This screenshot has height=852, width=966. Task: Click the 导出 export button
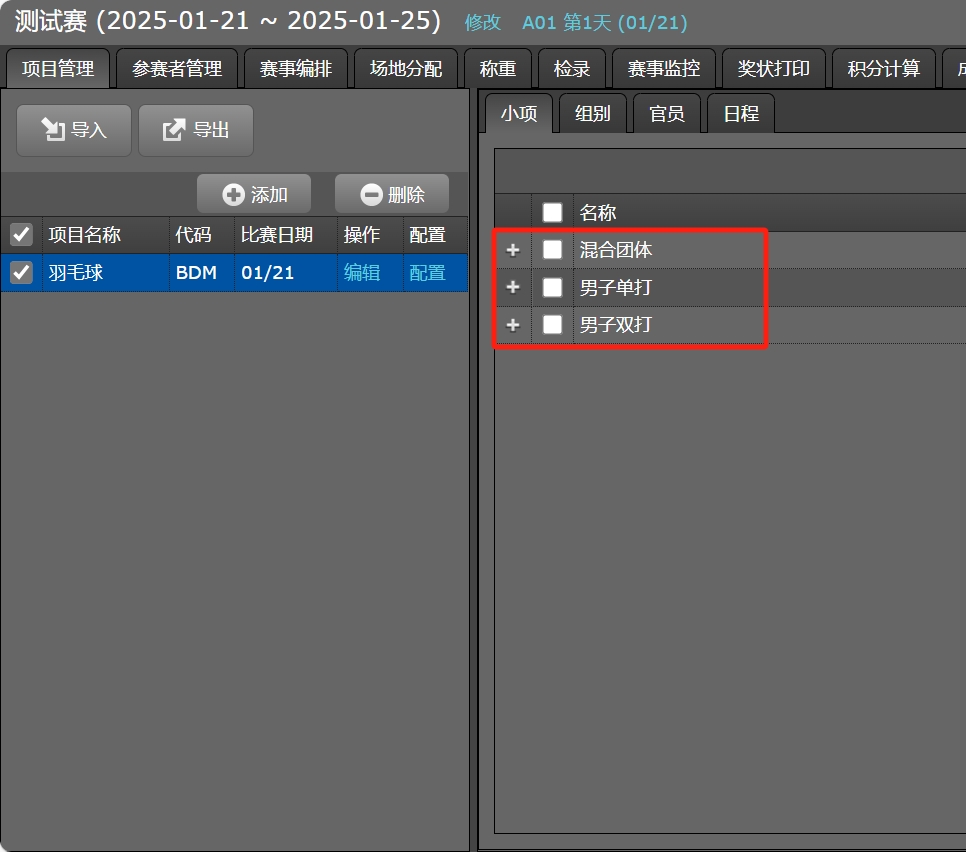pos(196,130)
